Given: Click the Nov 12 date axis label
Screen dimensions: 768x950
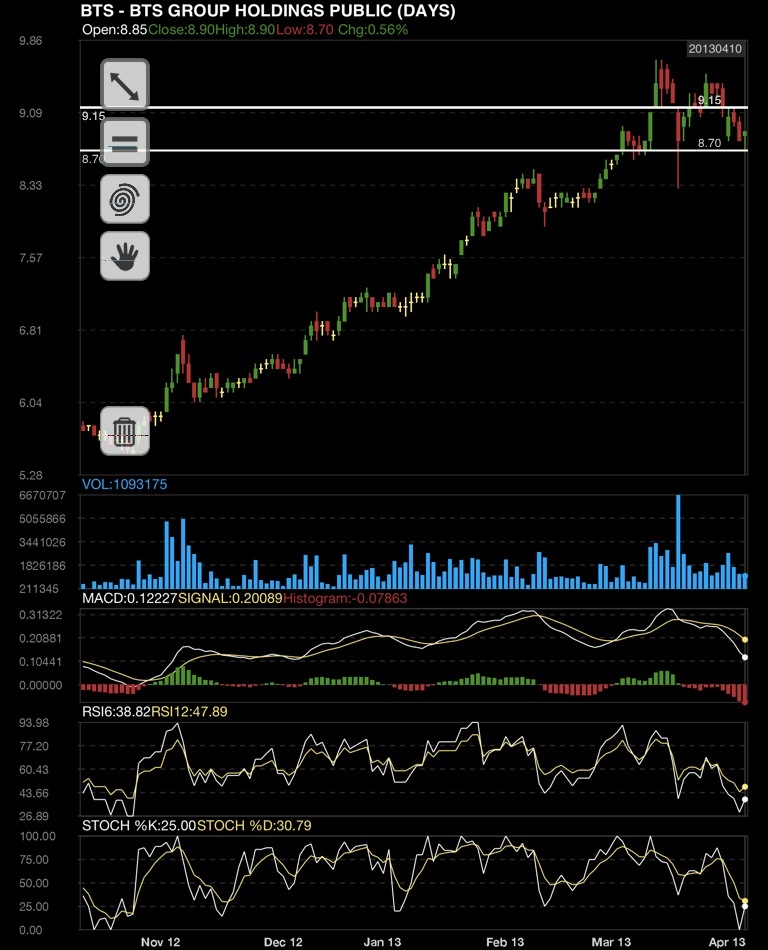Looking at the screenshot, I should (x=161, y=942).
